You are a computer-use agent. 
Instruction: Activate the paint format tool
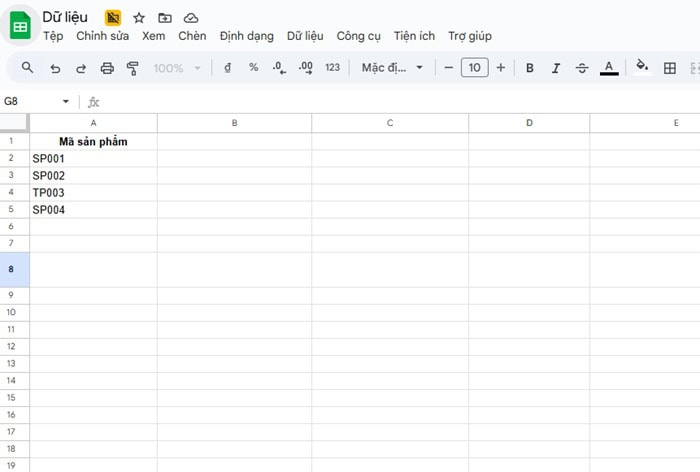click(x=133, y=68)
